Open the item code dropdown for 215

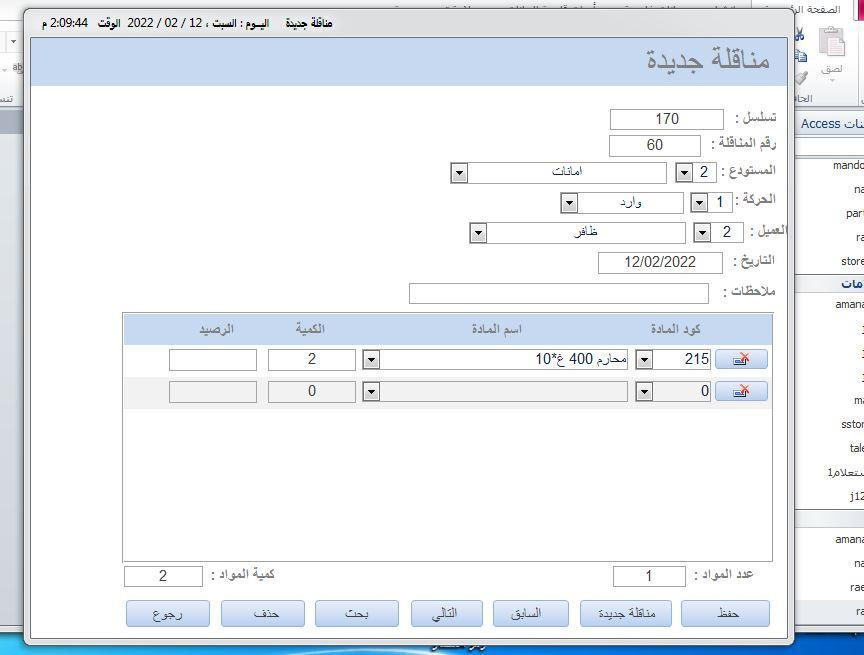tap(644, 359)
